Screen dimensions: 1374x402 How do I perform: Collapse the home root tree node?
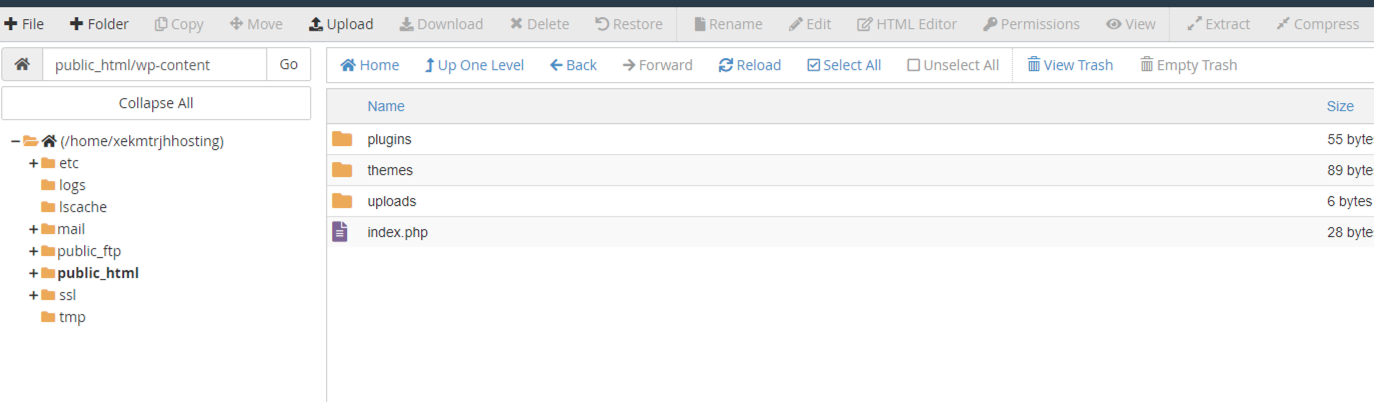click(x=15, y=141)
